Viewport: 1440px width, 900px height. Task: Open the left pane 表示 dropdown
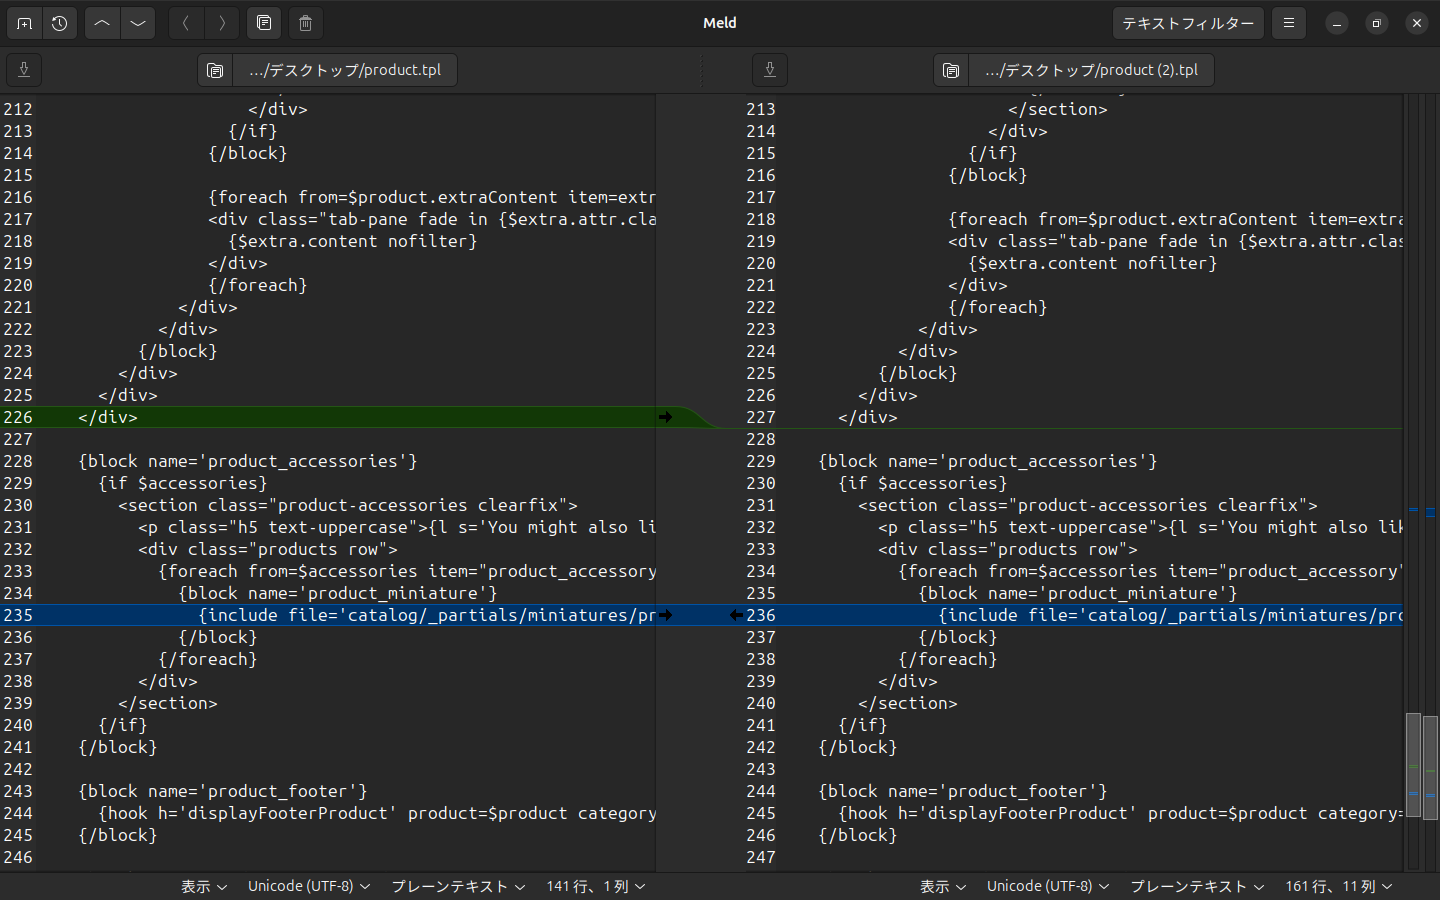click(x=204, y=887)
